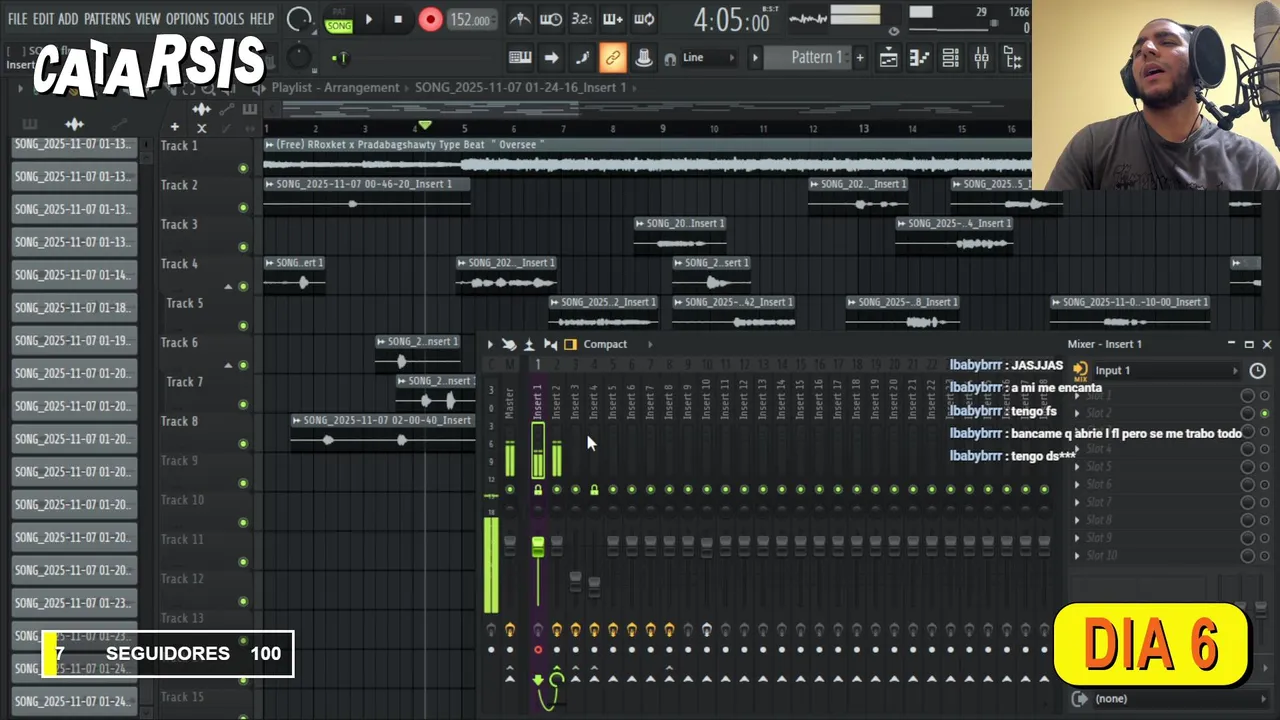Open the Playlist view icon
Viewport: 1280px width, 720px height.
[x=889, y=58]
